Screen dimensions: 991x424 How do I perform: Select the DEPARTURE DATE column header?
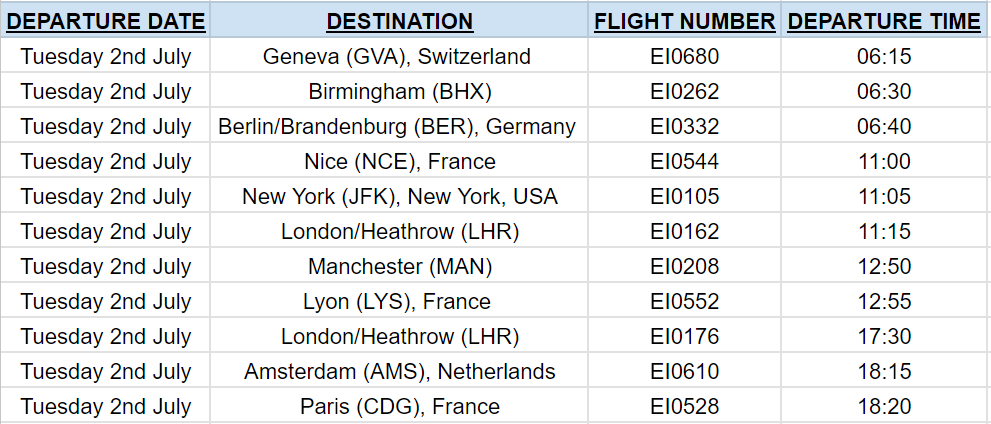106,21
